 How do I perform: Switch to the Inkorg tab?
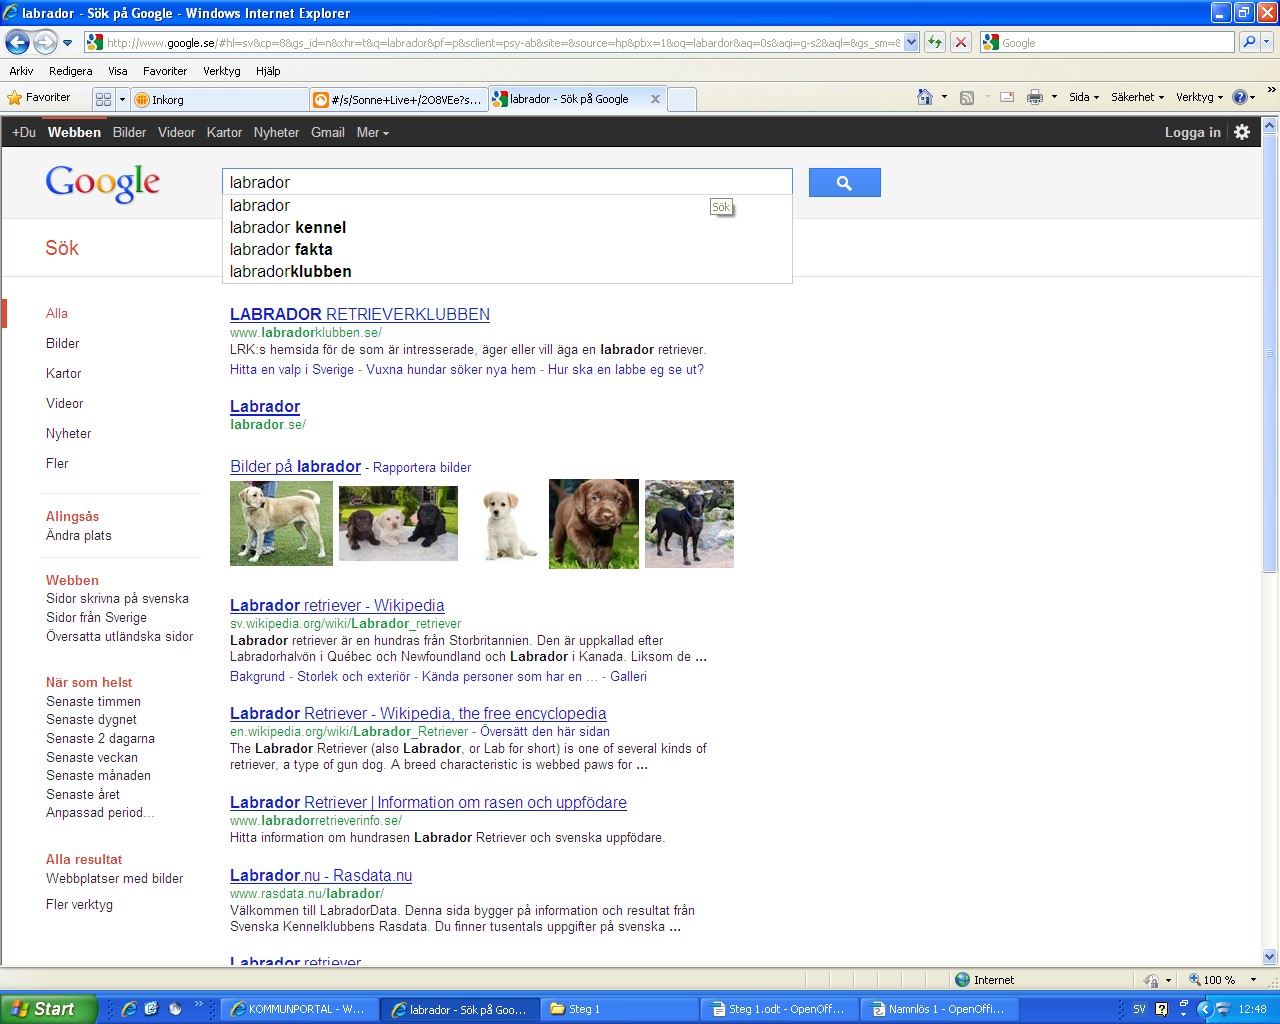[220, 99]
